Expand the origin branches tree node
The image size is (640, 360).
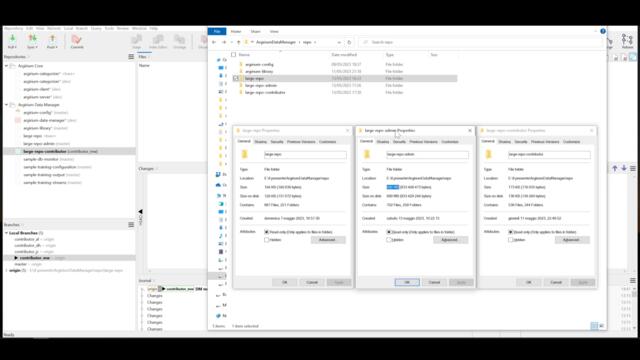click(7, 270)
